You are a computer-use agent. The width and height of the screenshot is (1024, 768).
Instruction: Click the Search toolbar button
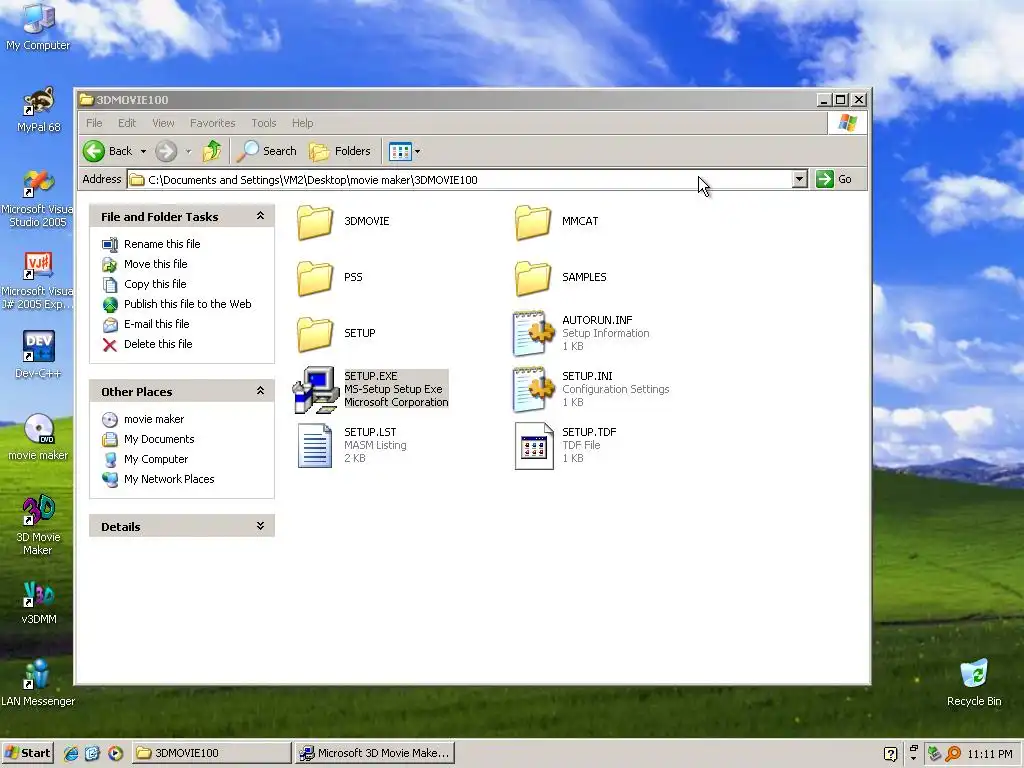pos(266,152)
